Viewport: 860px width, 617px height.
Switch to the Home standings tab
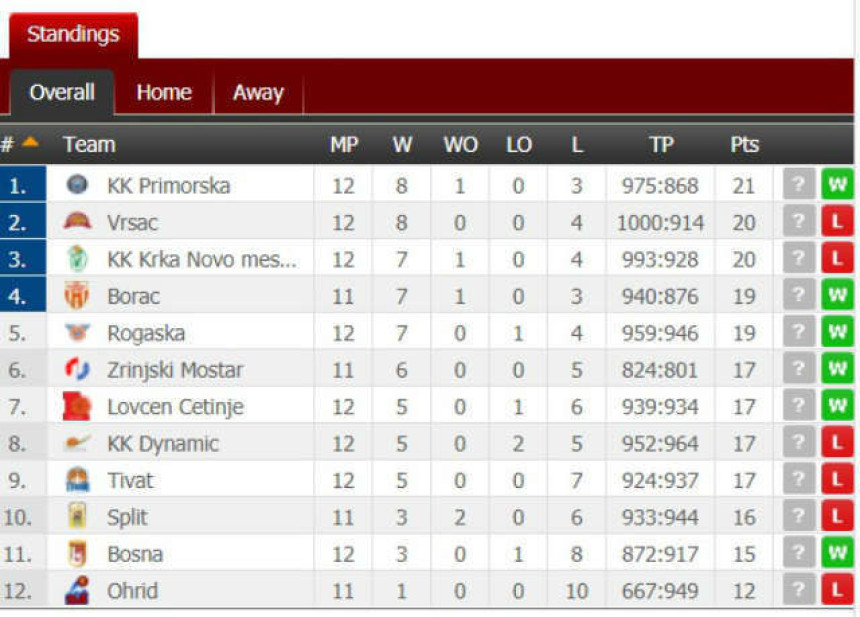click(164, 93)
